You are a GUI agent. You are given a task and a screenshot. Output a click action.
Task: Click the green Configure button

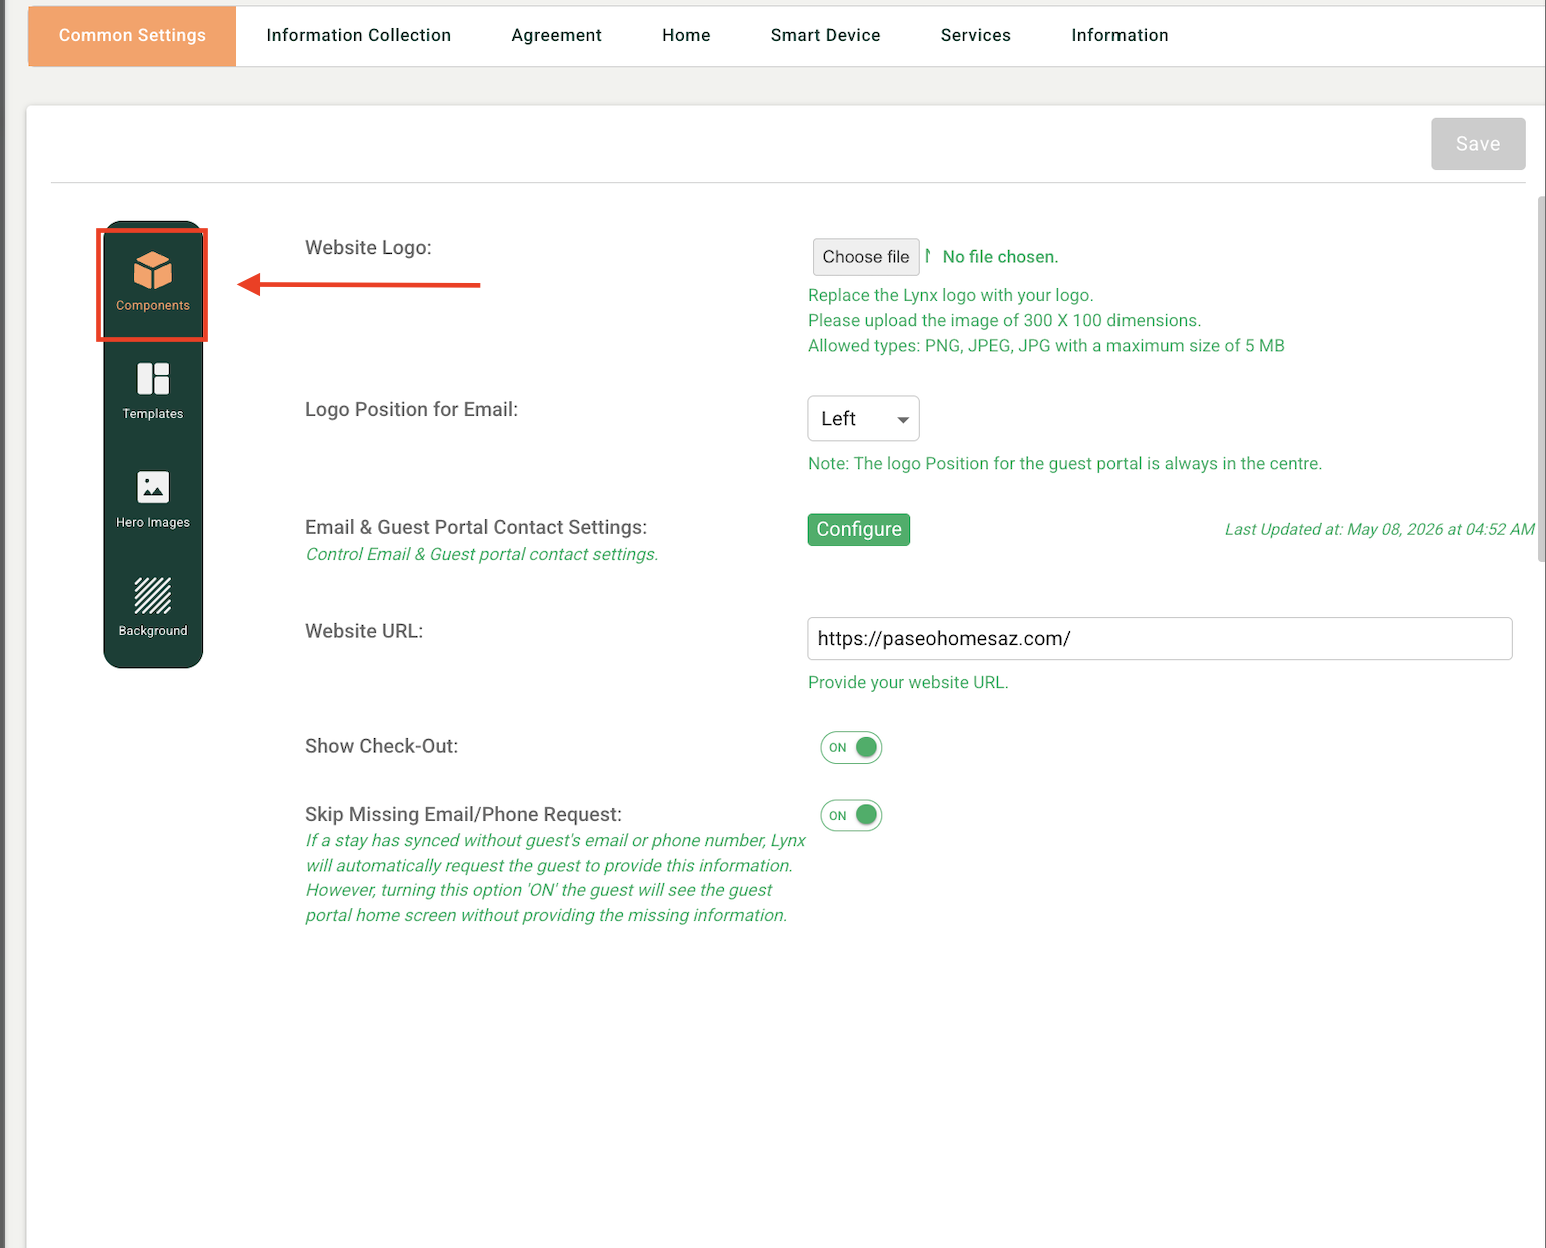(859, 529)
